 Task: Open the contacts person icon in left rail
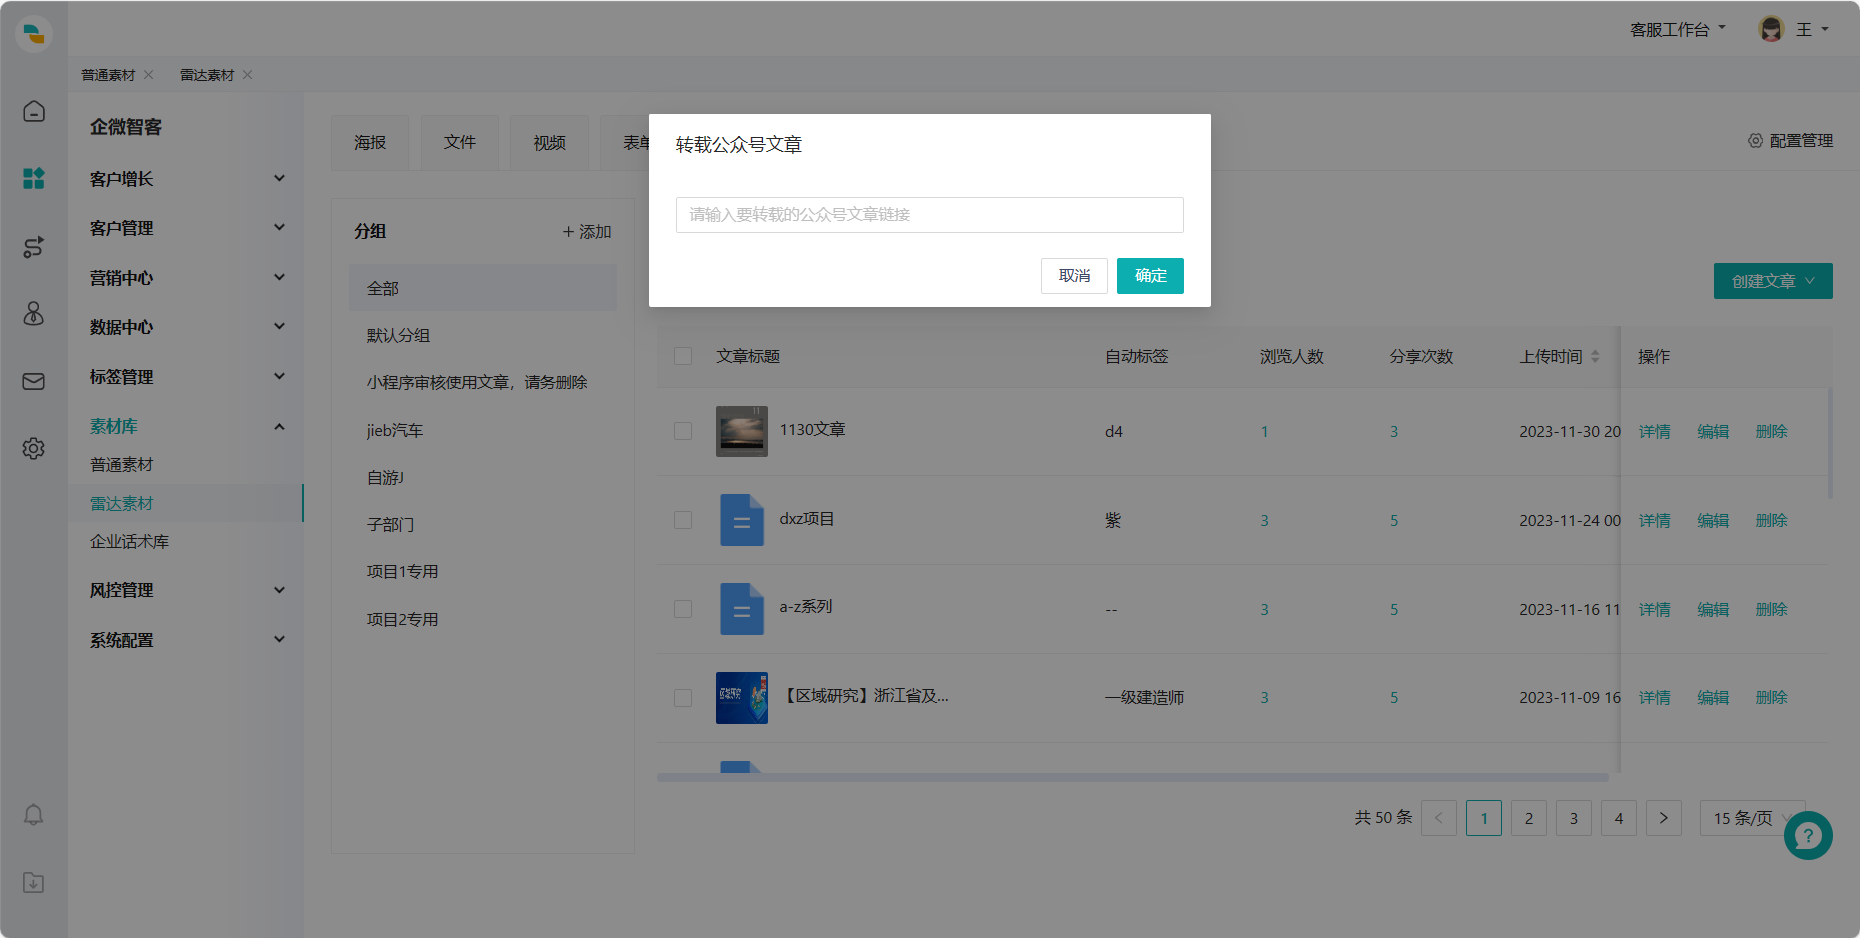pyautogui.click(x=34, y=314)
